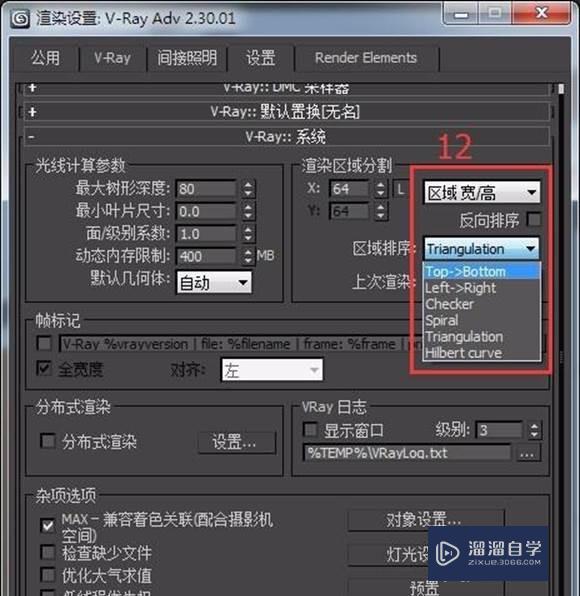Click the 动态内存限制 value field
The width and height of the screenshot is (580, 596).
(x=206, y=256)
